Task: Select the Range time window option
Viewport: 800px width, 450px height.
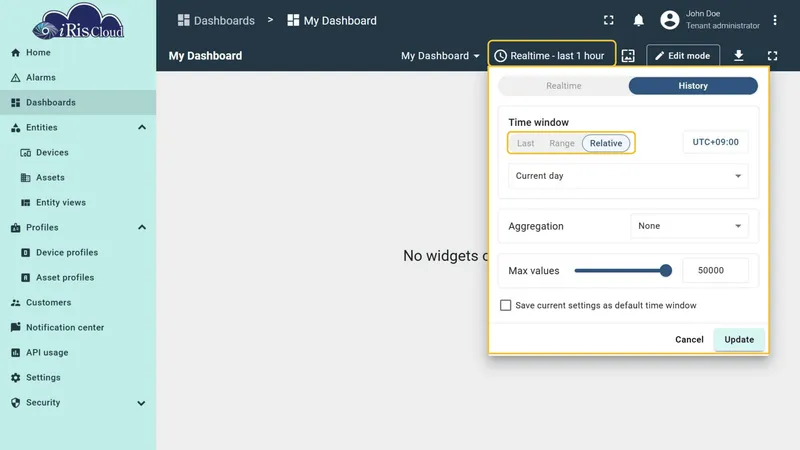Action: (x=562, y=143)
